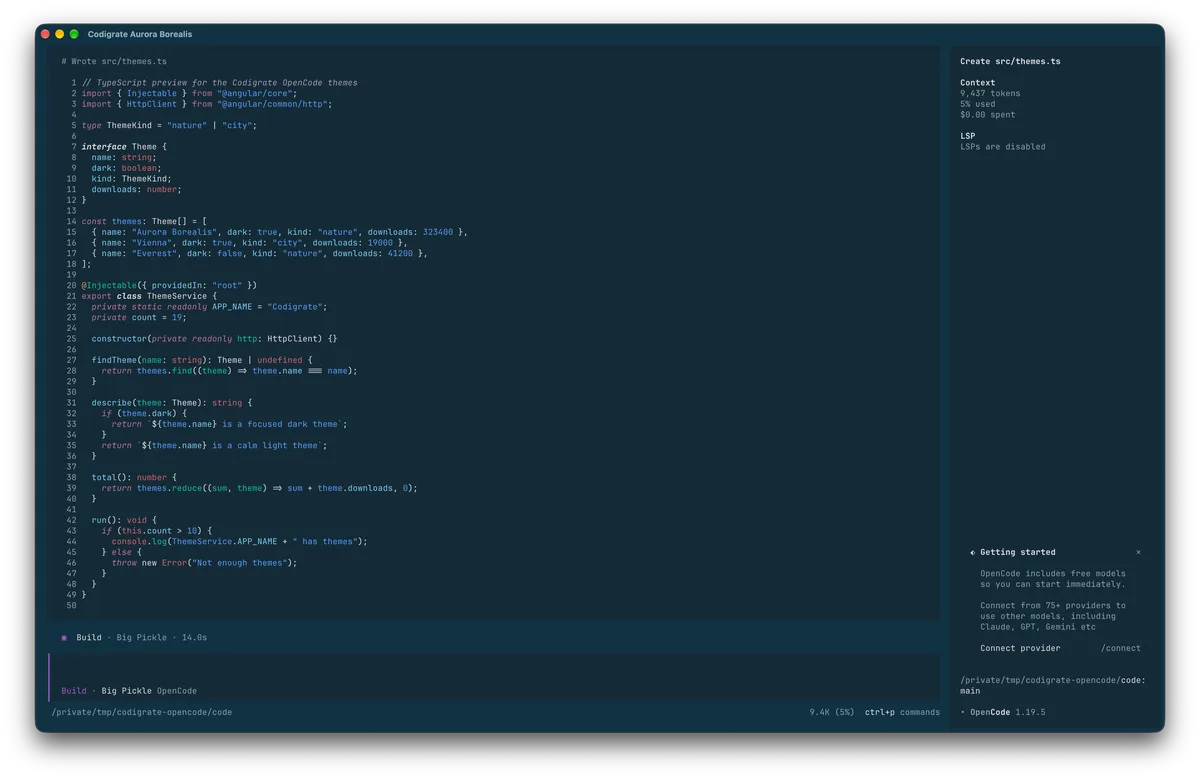Click the TypeScript preview comment on line 1
The image size is (1200, 779).
[x=219, y=83]
